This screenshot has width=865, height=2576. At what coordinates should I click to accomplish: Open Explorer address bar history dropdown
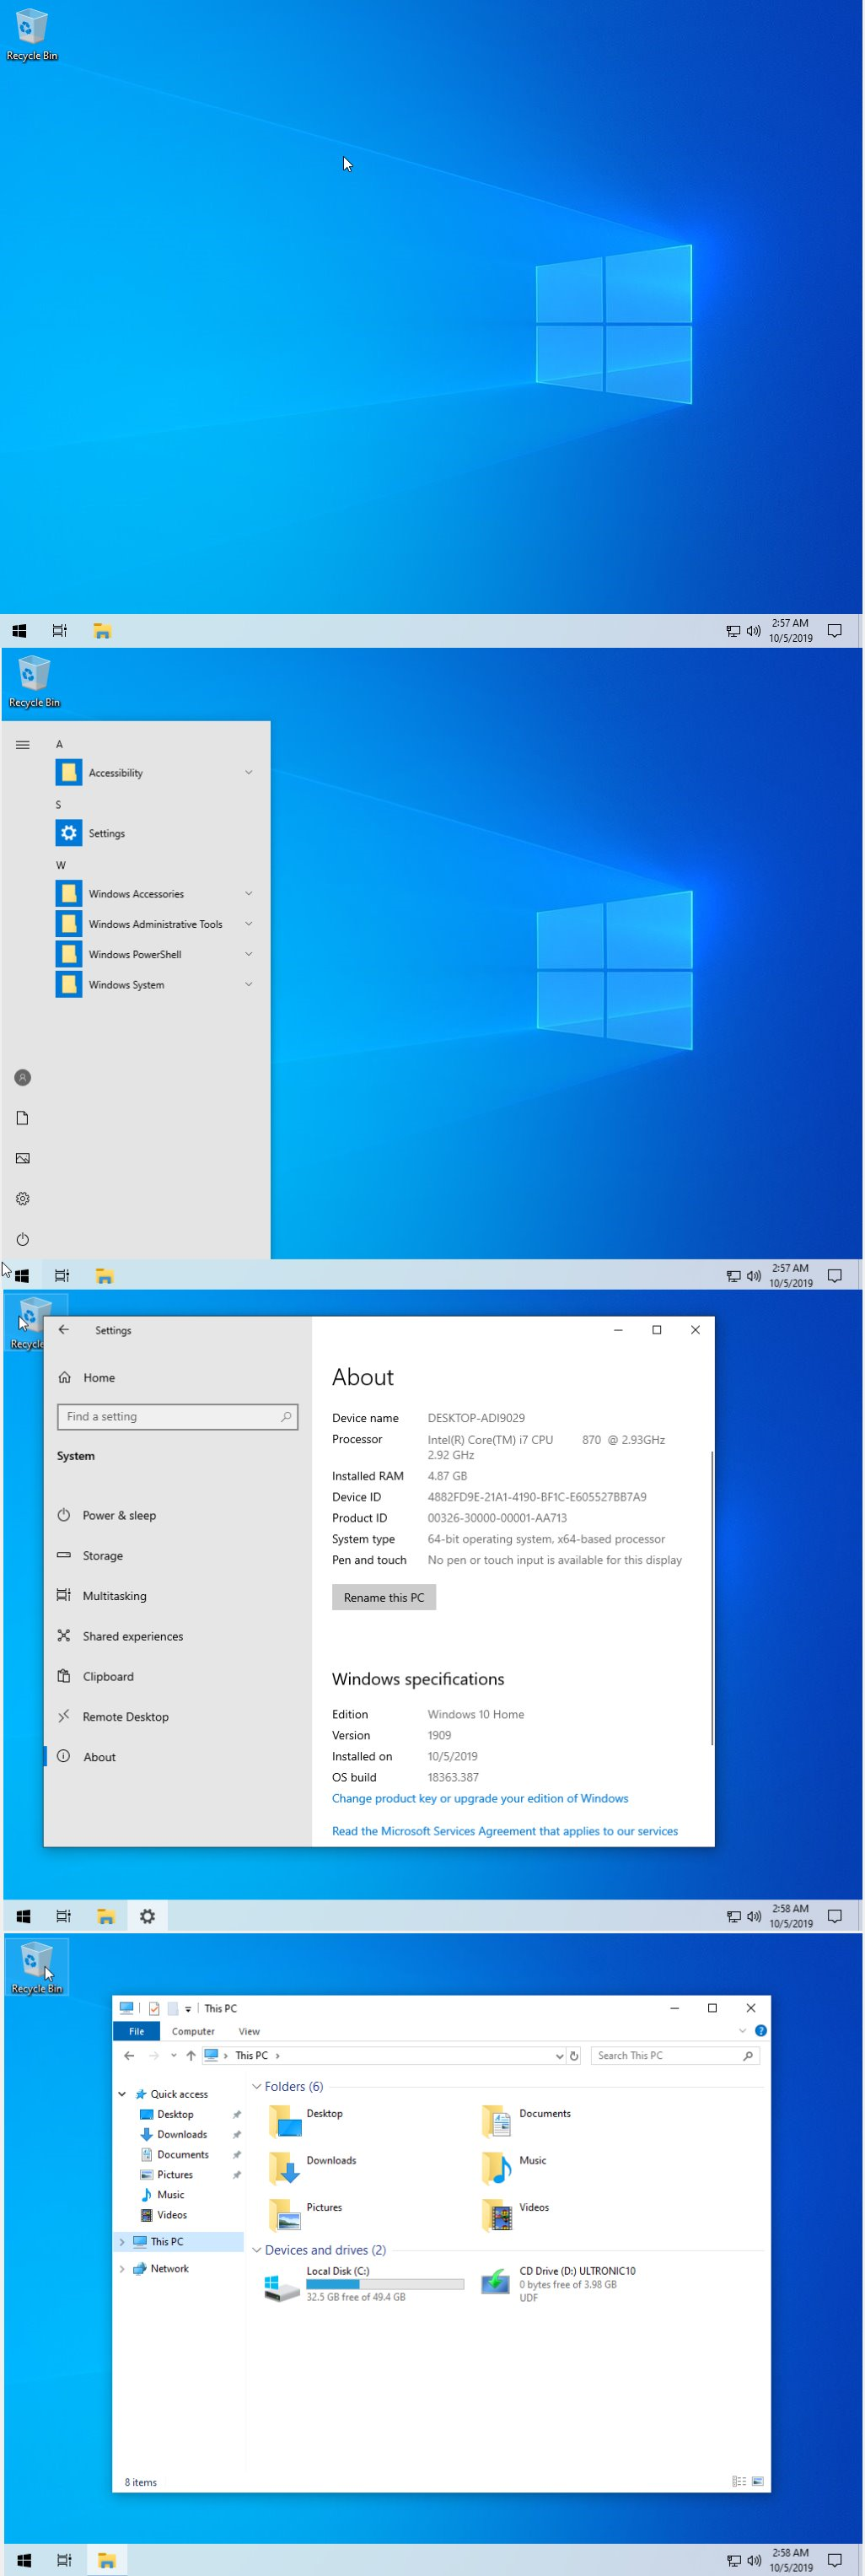click(559, 2056)
